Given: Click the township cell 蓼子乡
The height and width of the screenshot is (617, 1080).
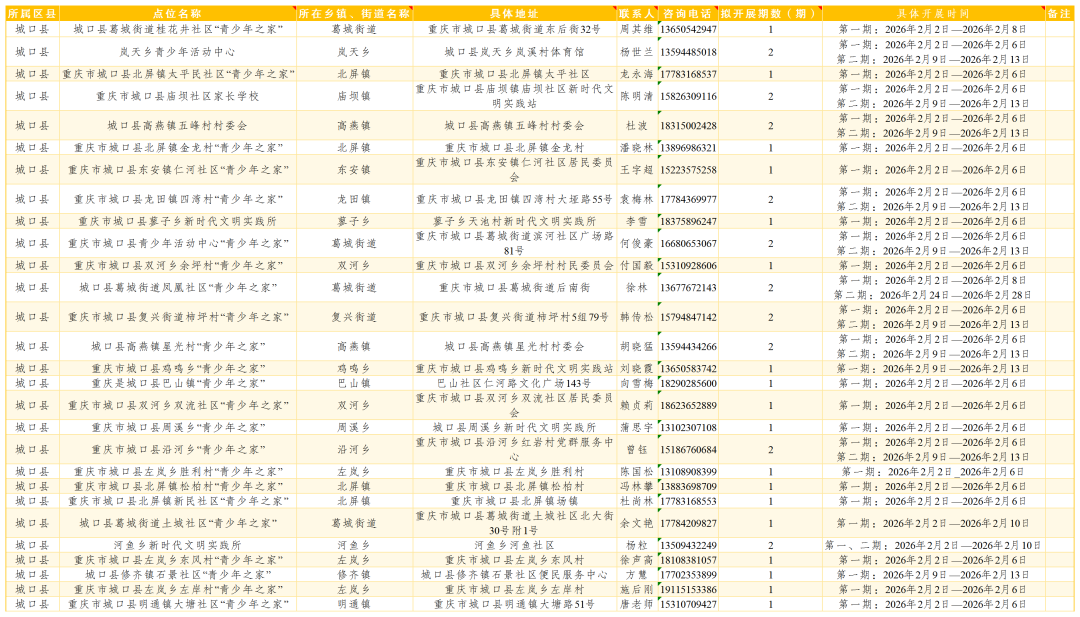Looking at the screenshot, I should (x=354, y=221).
